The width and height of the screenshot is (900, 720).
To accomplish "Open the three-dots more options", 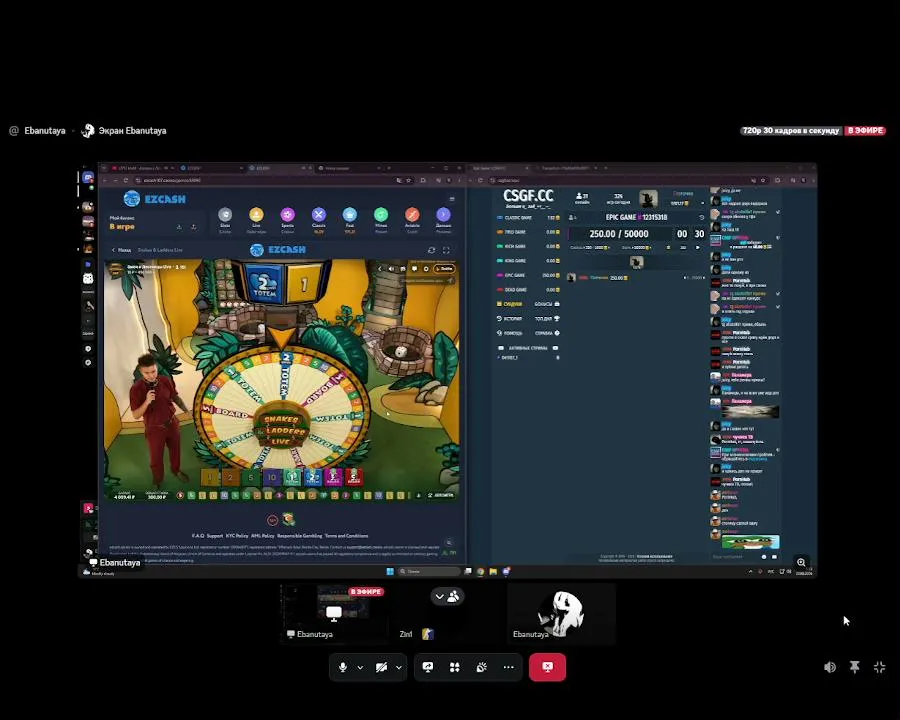I will (x=509, y=667).
